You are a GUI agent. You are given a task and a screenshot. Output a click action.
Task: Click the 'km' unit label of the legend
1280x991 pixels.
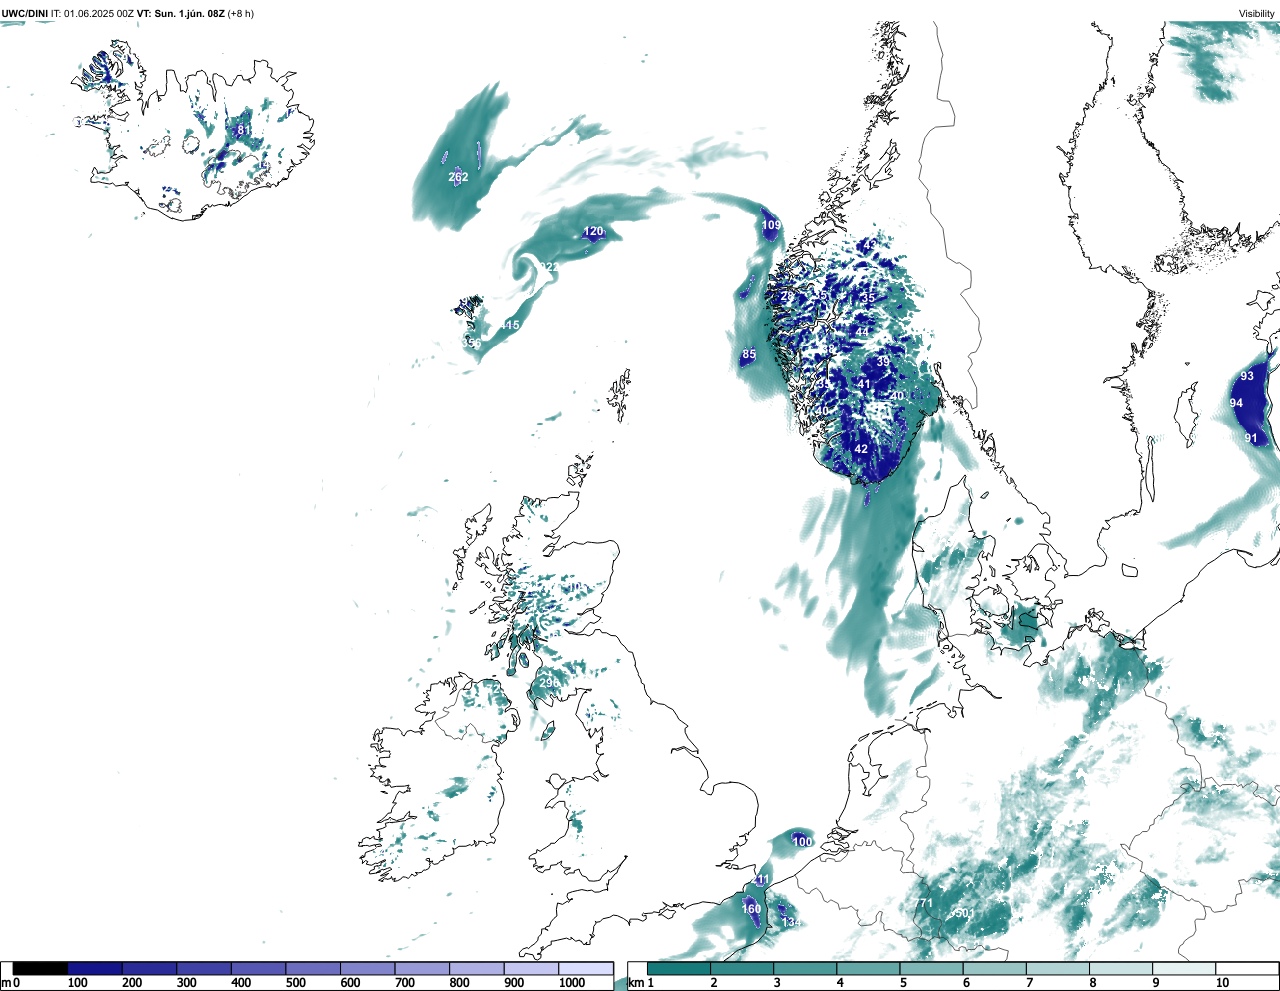(634, 983)
